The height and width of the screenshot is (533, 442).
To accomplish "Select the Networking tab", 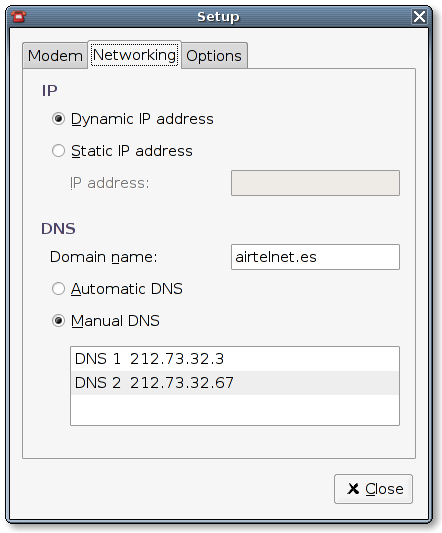I will [135, 55].
